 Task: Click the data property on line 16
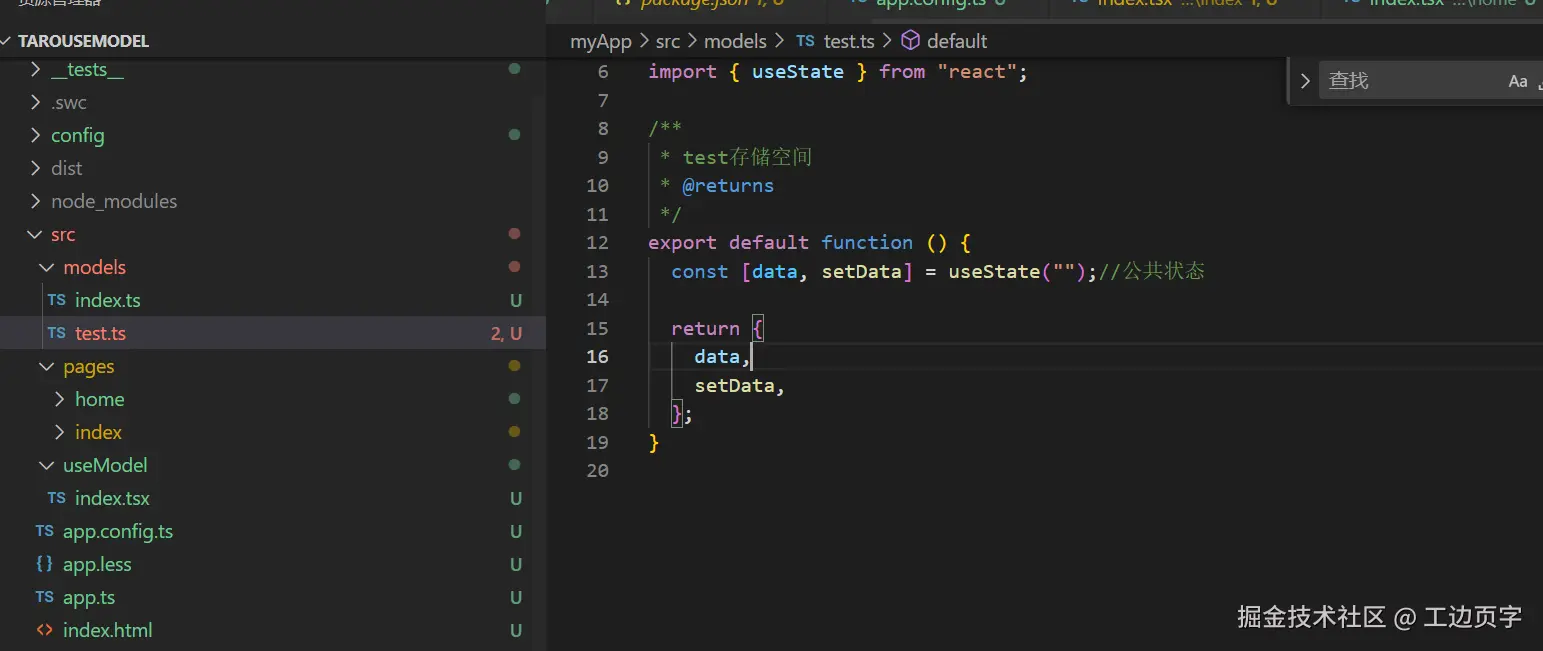[717, 357]
